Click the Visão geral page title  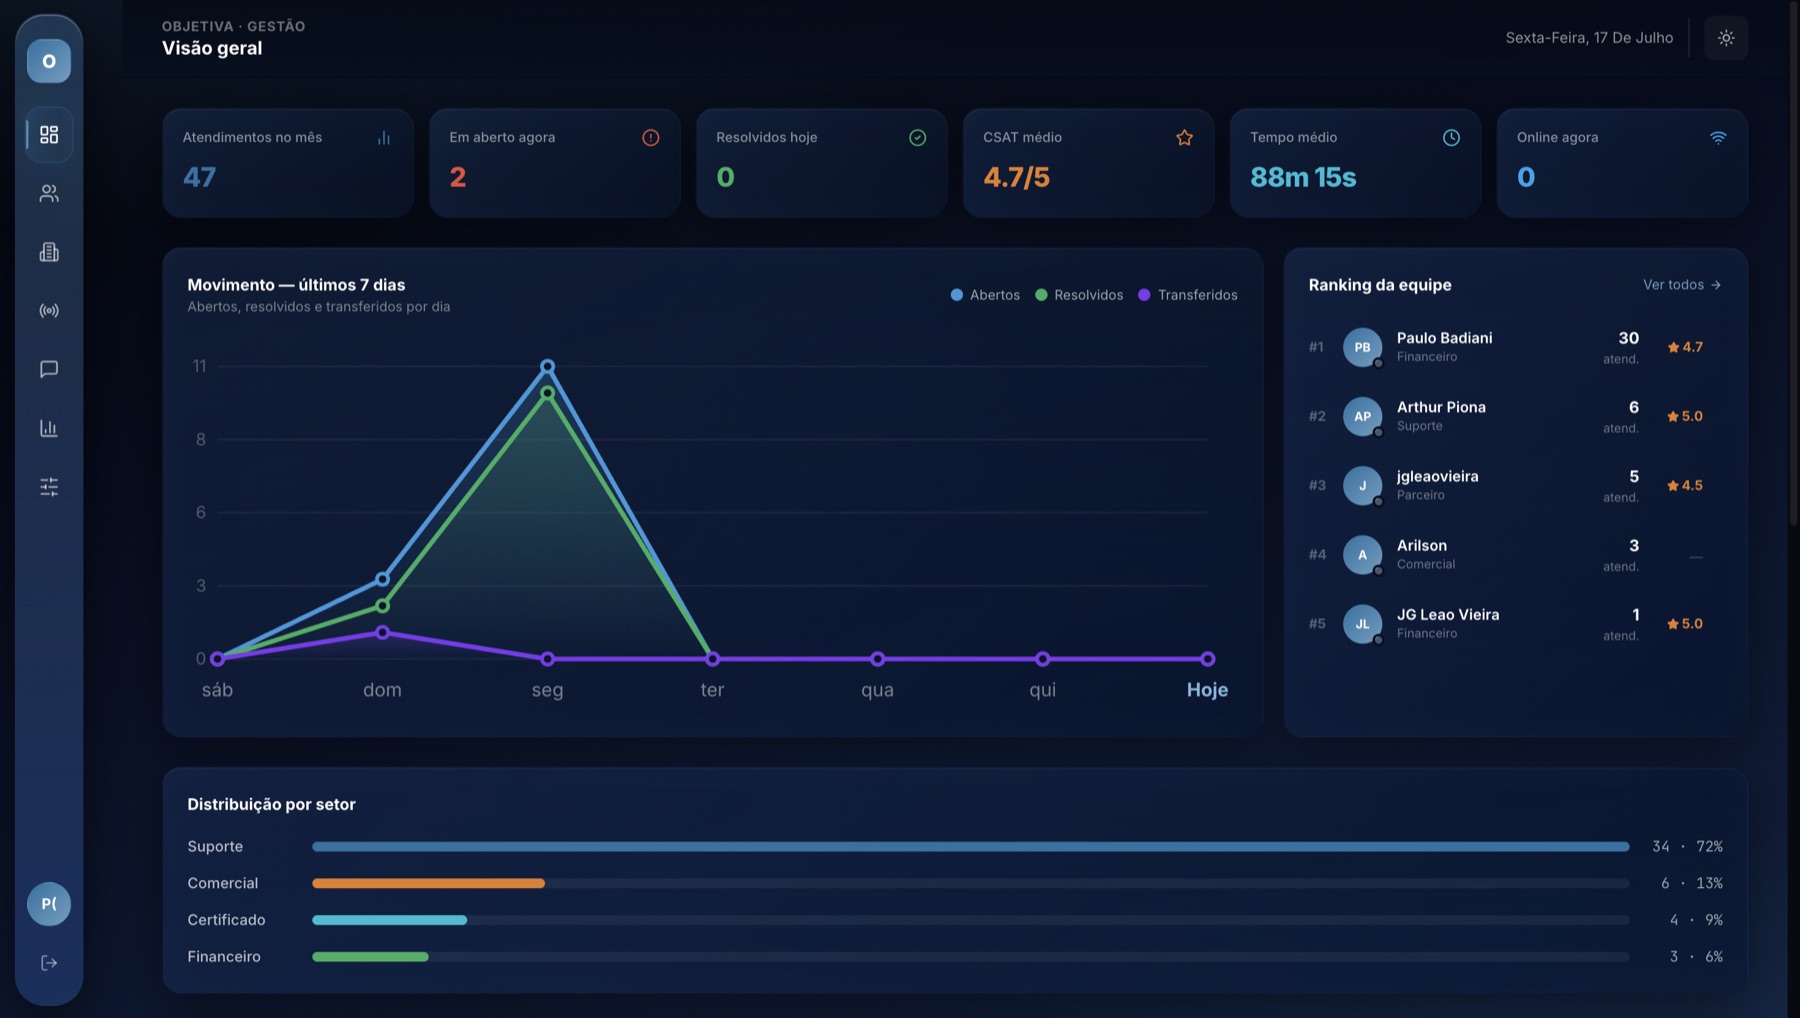coord(212,48)
